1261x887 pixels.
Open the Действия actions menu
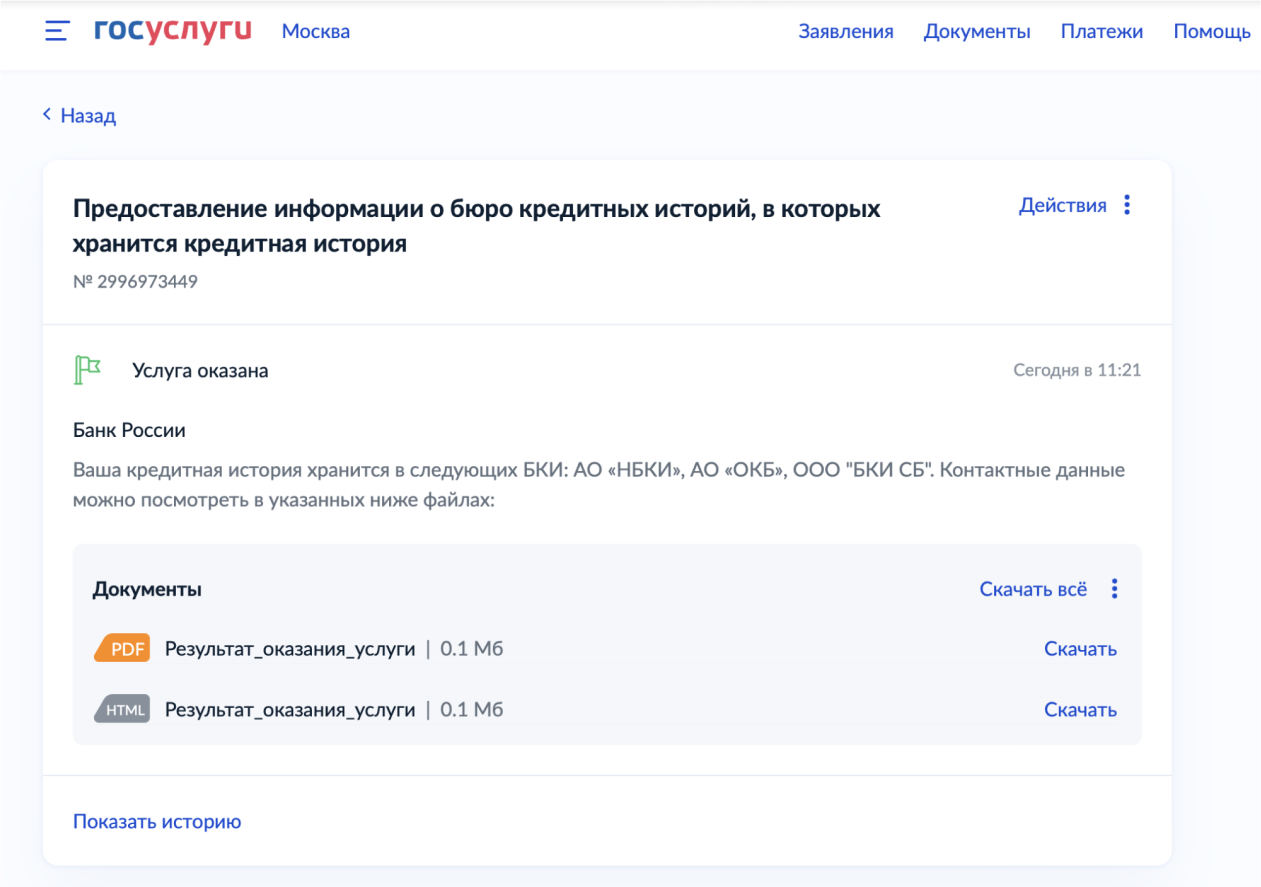(1062, 205)
